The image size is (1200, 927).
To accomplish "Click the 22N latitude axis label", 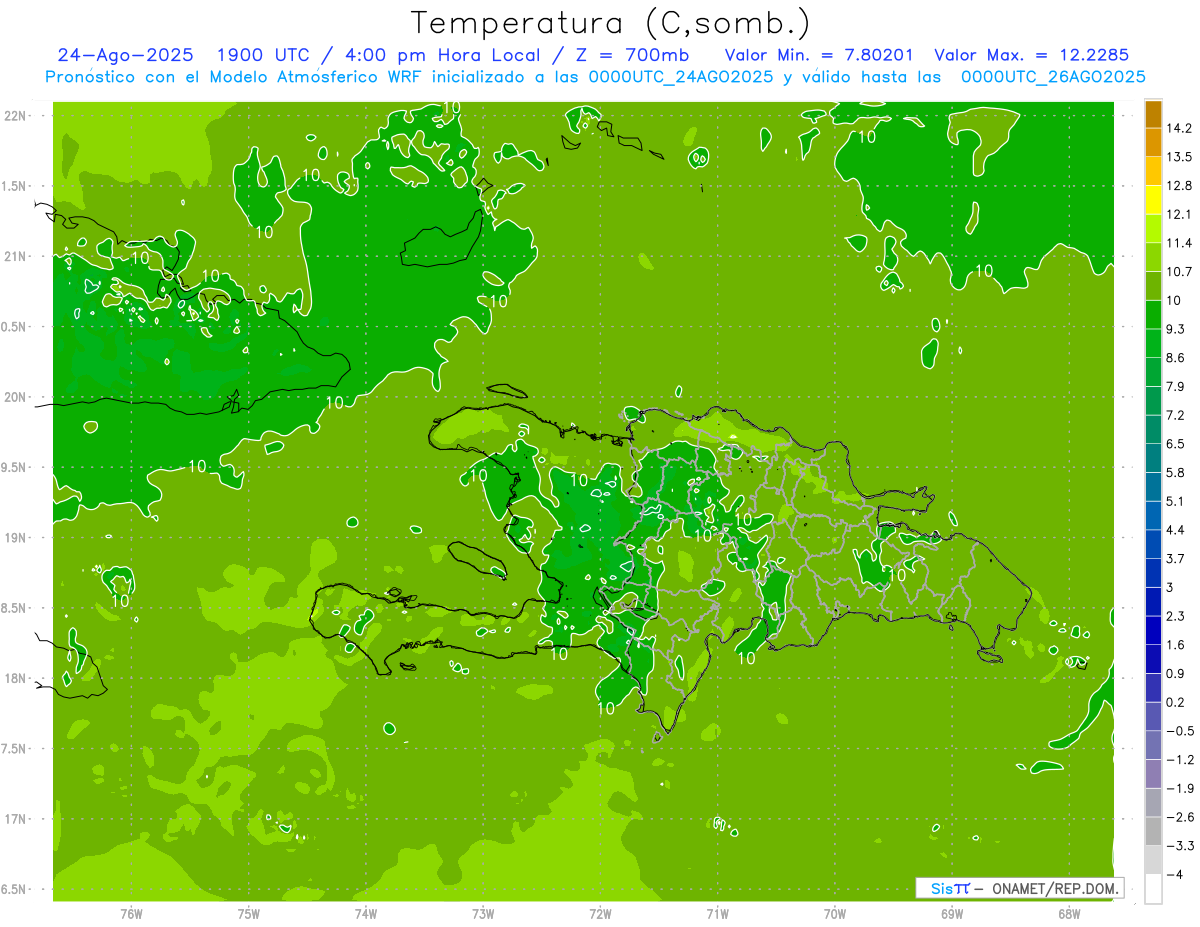I will [x=15, y=116].
